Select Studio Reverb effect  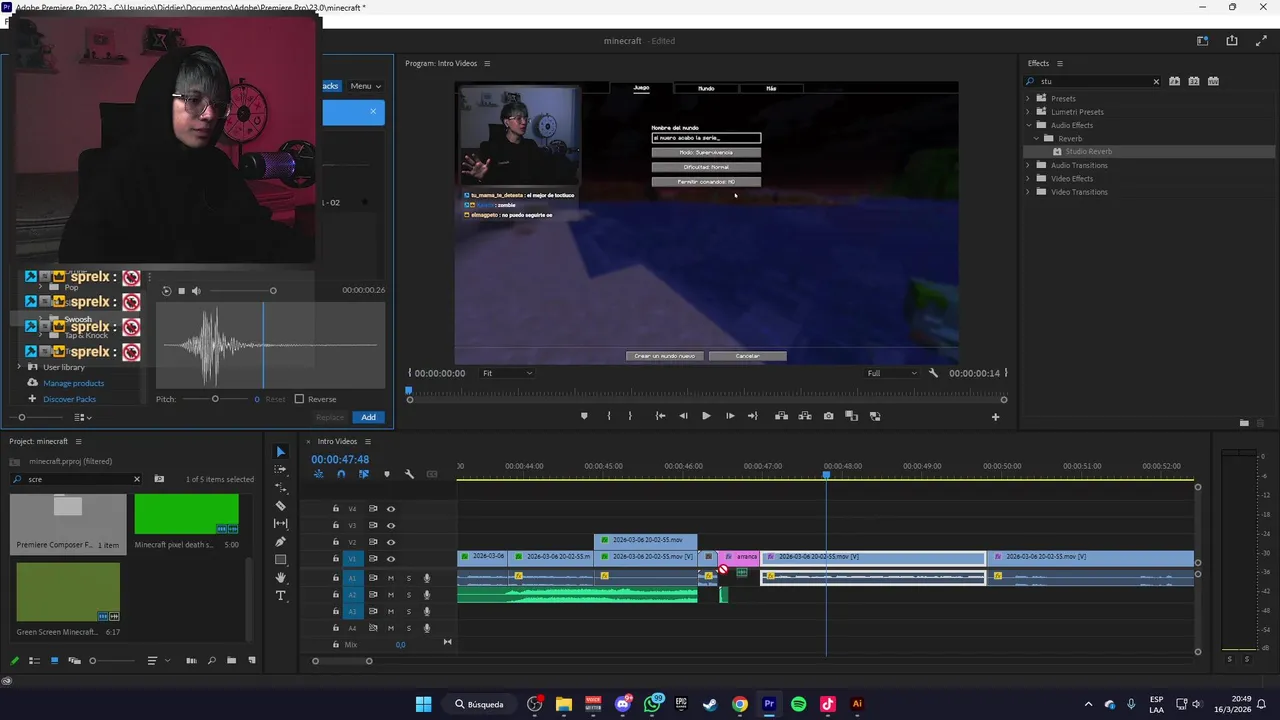point(1088,152)
